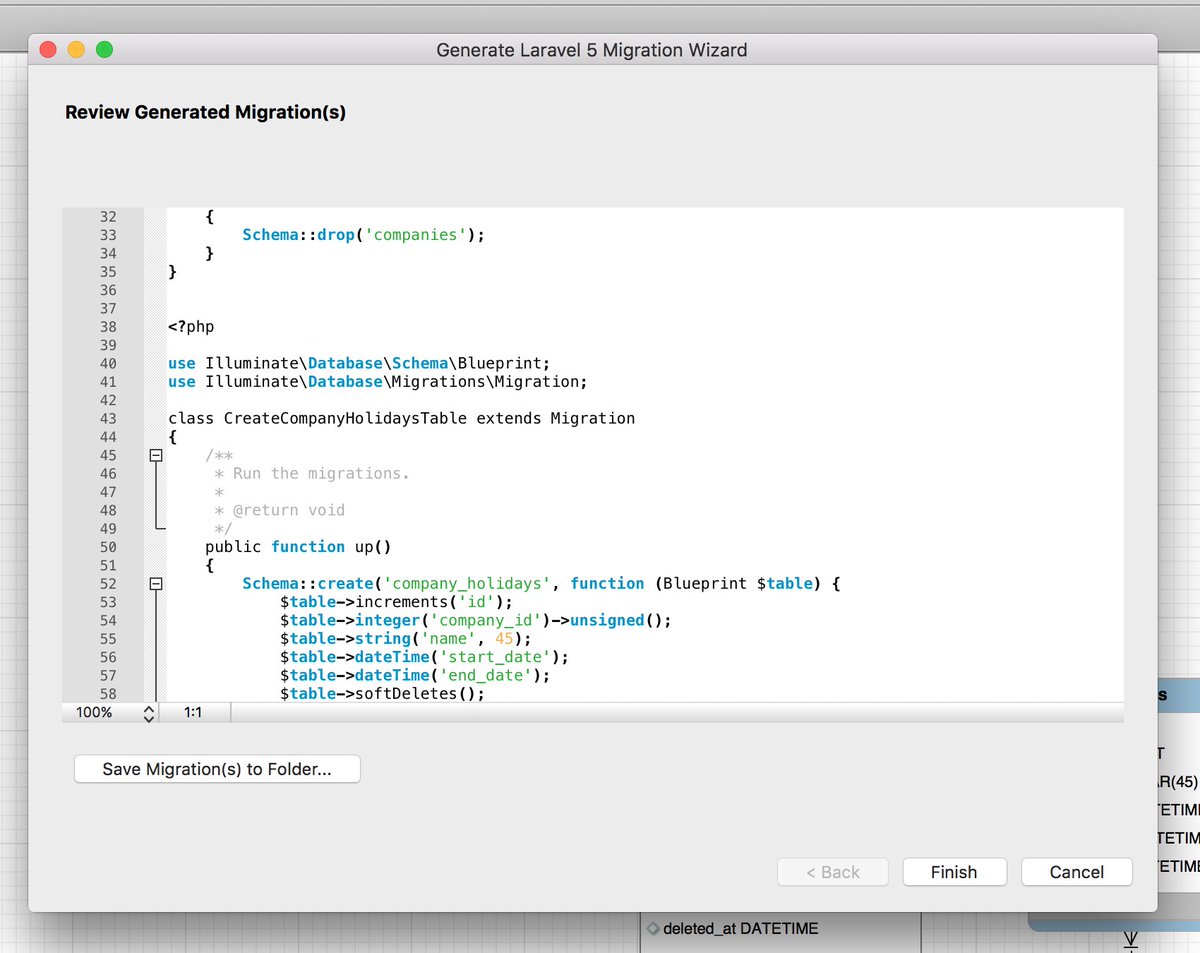
Task: Click Save Migration(s) to Folder button
Action: [217, 769]
